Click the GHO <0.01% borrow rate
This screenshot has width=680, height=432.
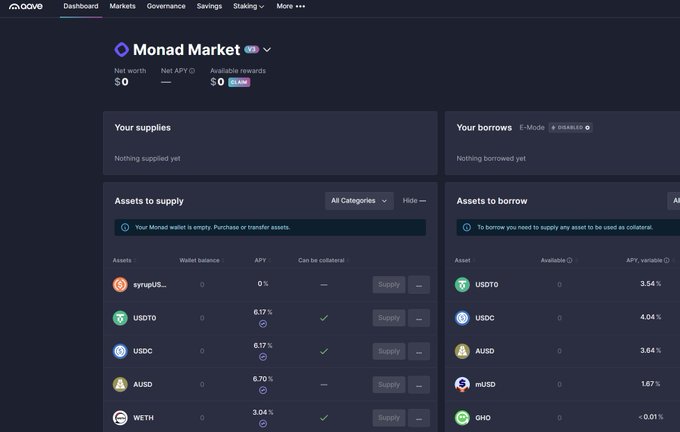[x=651, y=417]
